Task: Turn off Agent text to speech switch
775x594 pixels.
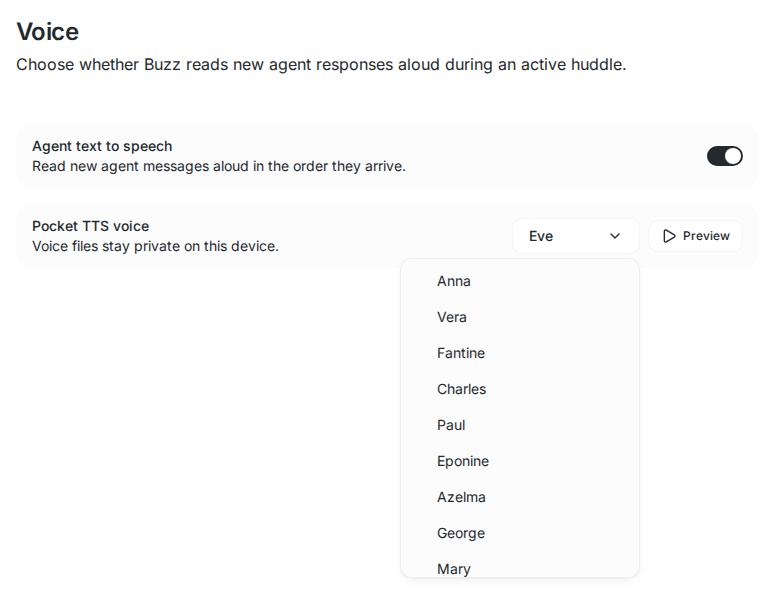Action: click(725, 156)
